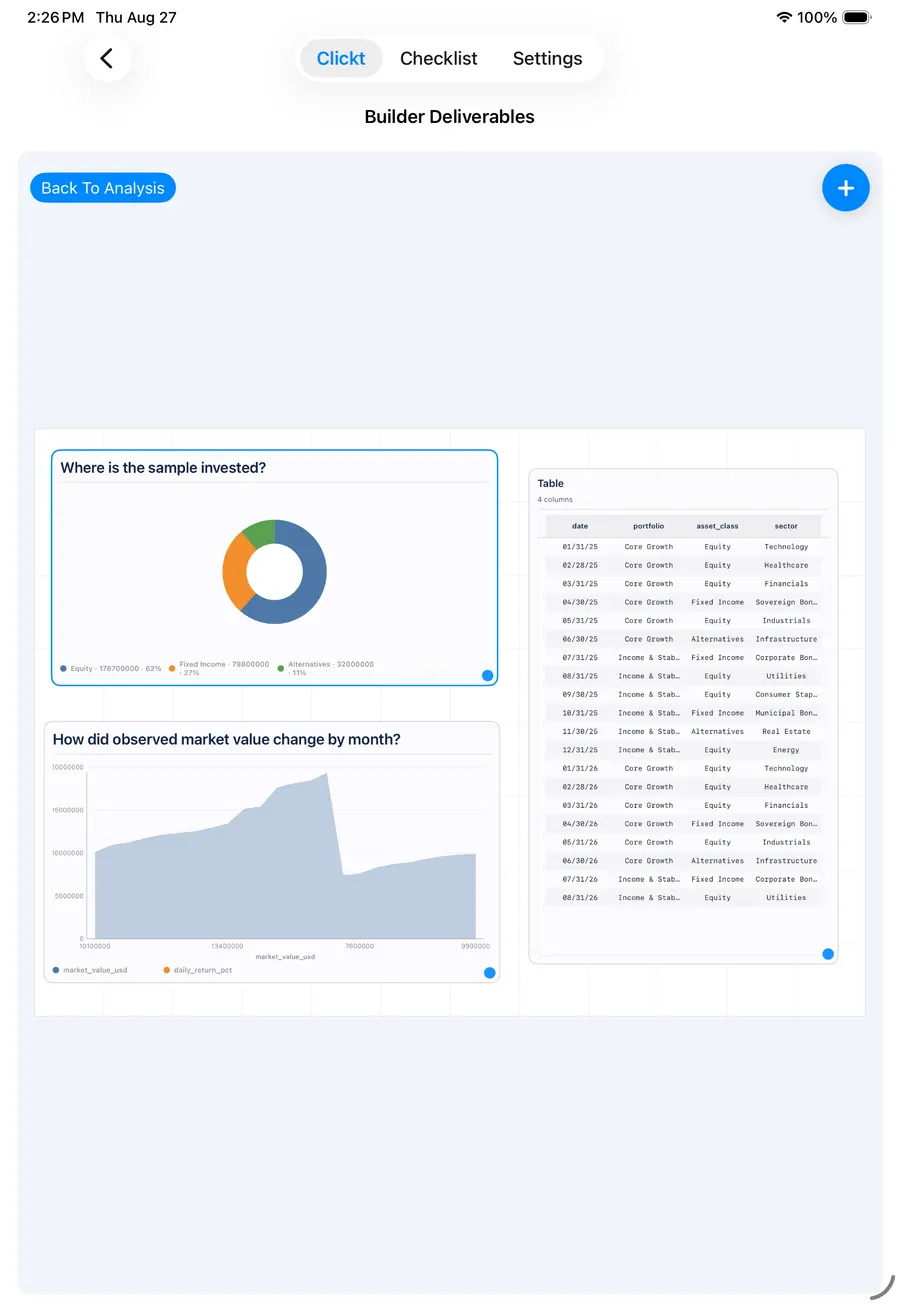The width and height of the screenshot is (900, 1305).
Task: Select the 01/31/26 date cell
Action: pos(580,769)
